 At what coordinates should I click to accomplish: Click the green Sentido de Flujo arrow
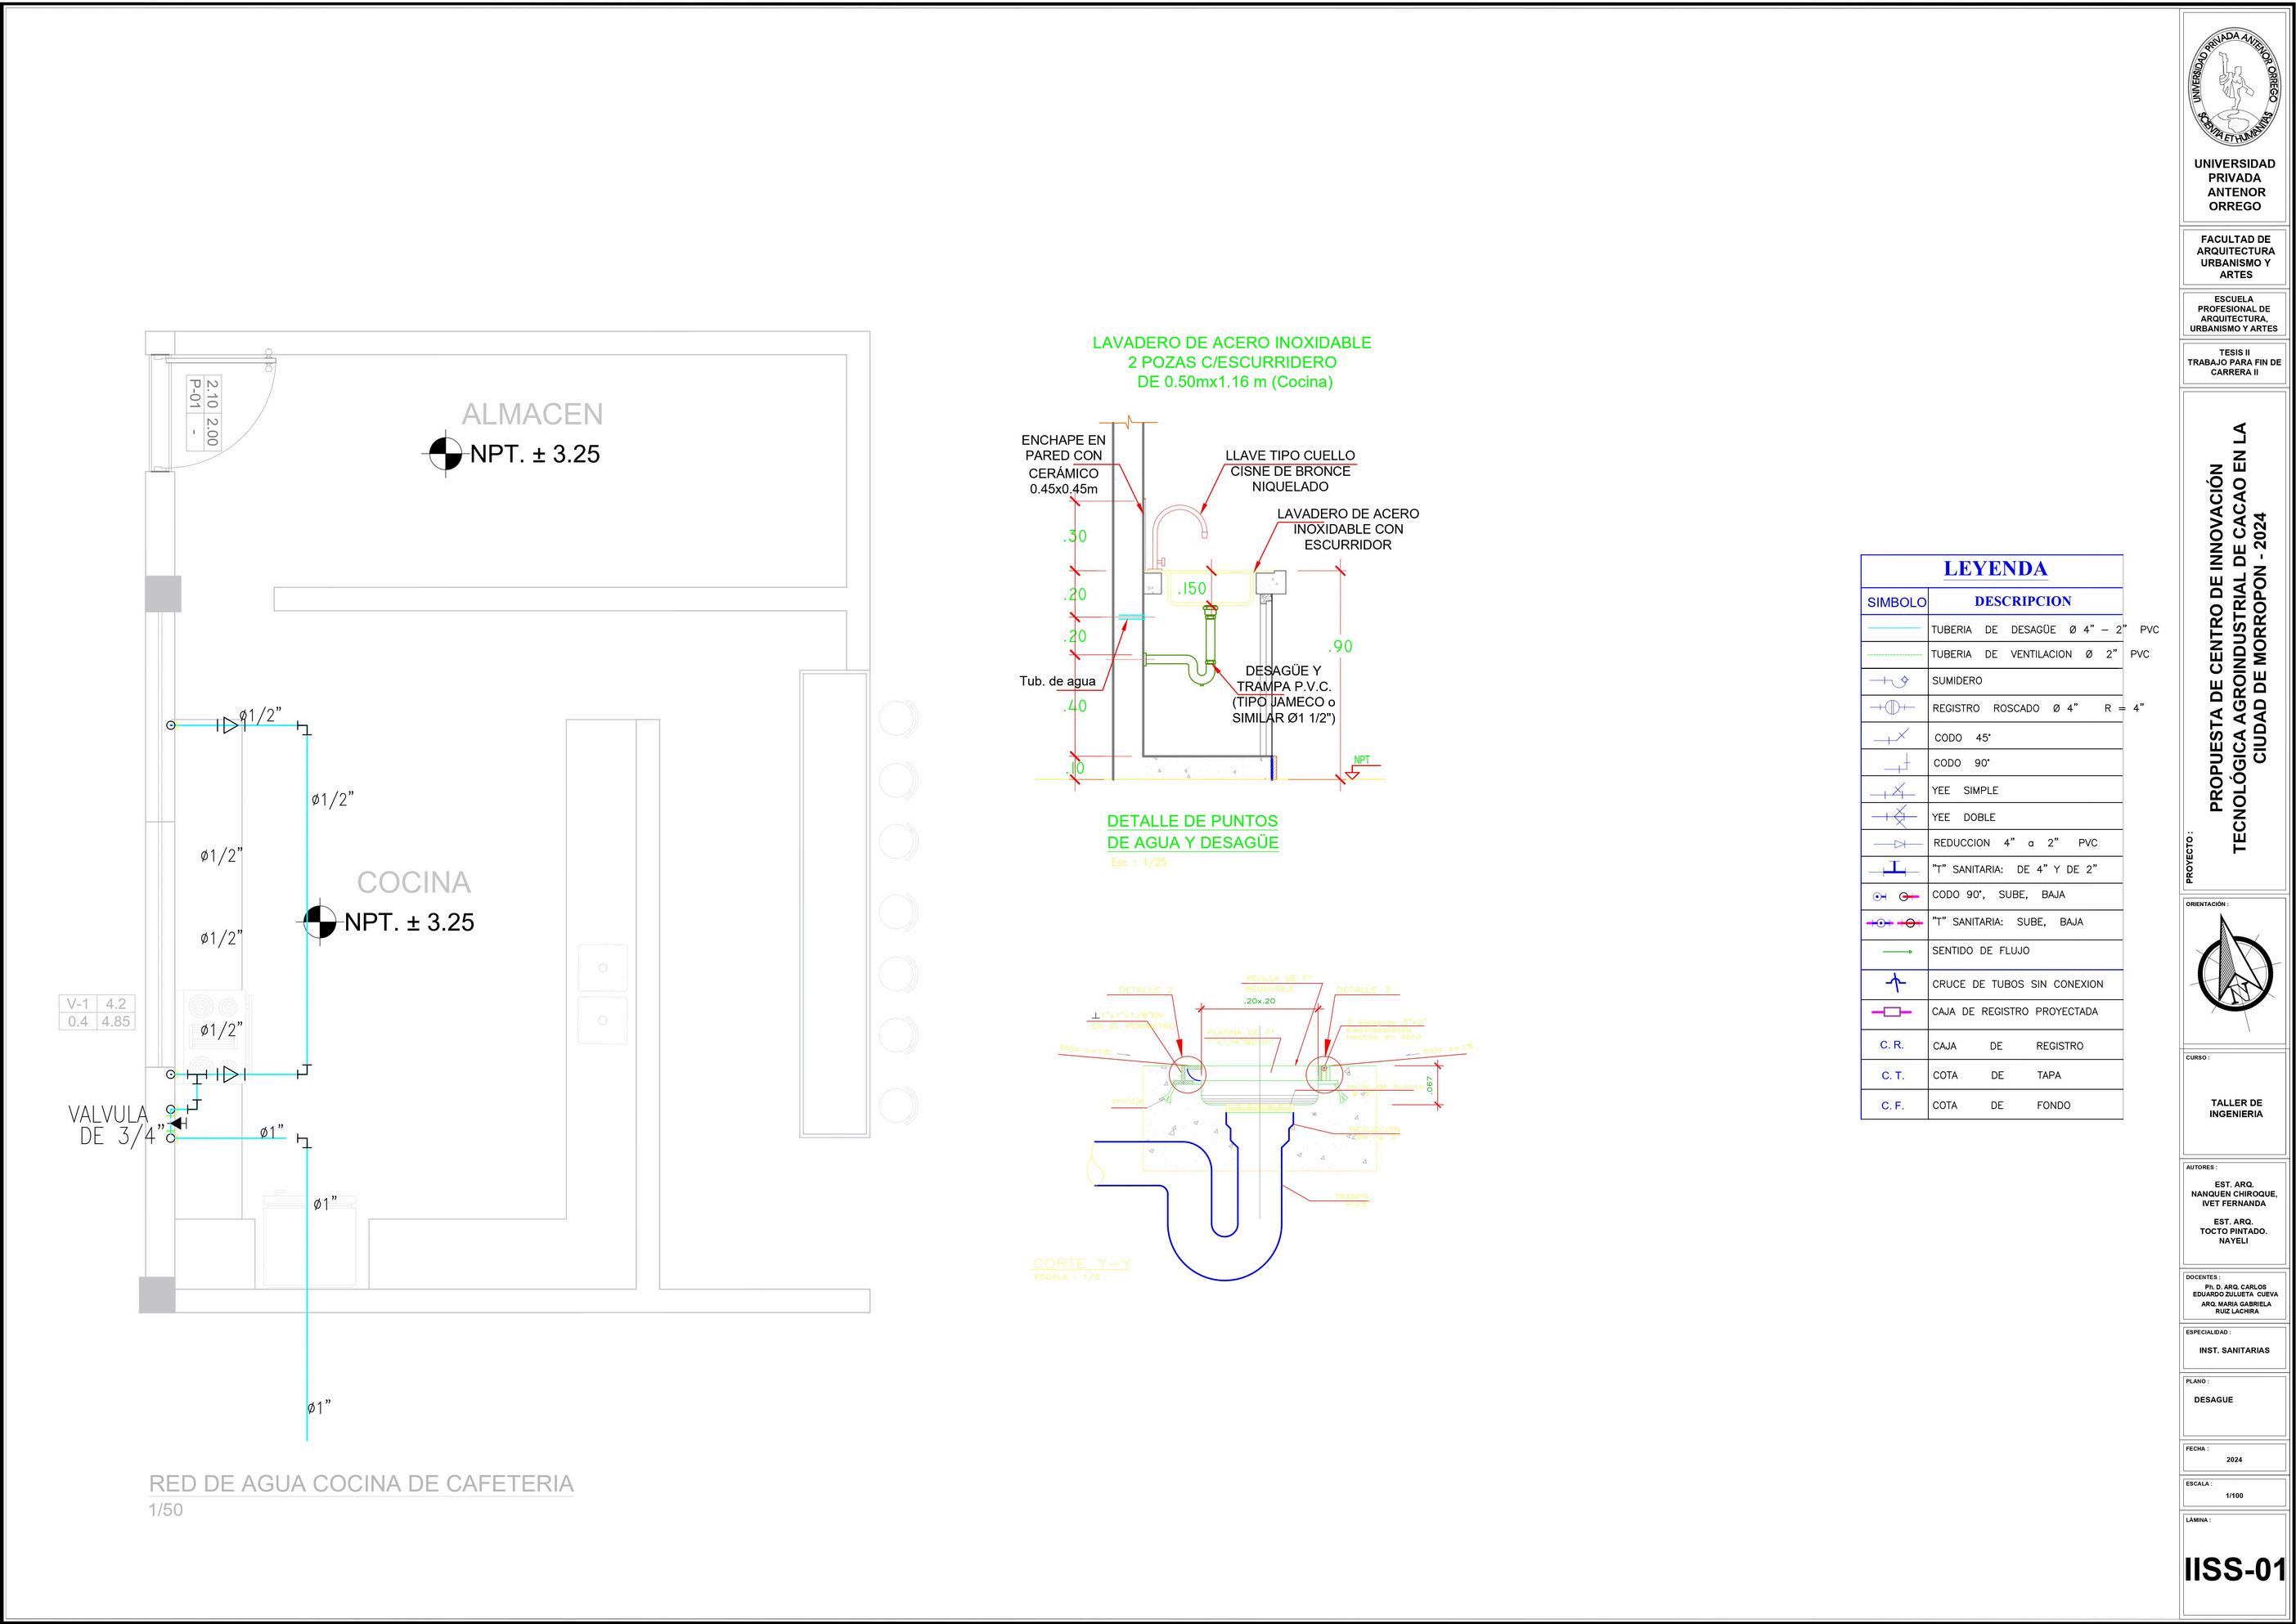pyautogui.click(x=1896, y=951)
